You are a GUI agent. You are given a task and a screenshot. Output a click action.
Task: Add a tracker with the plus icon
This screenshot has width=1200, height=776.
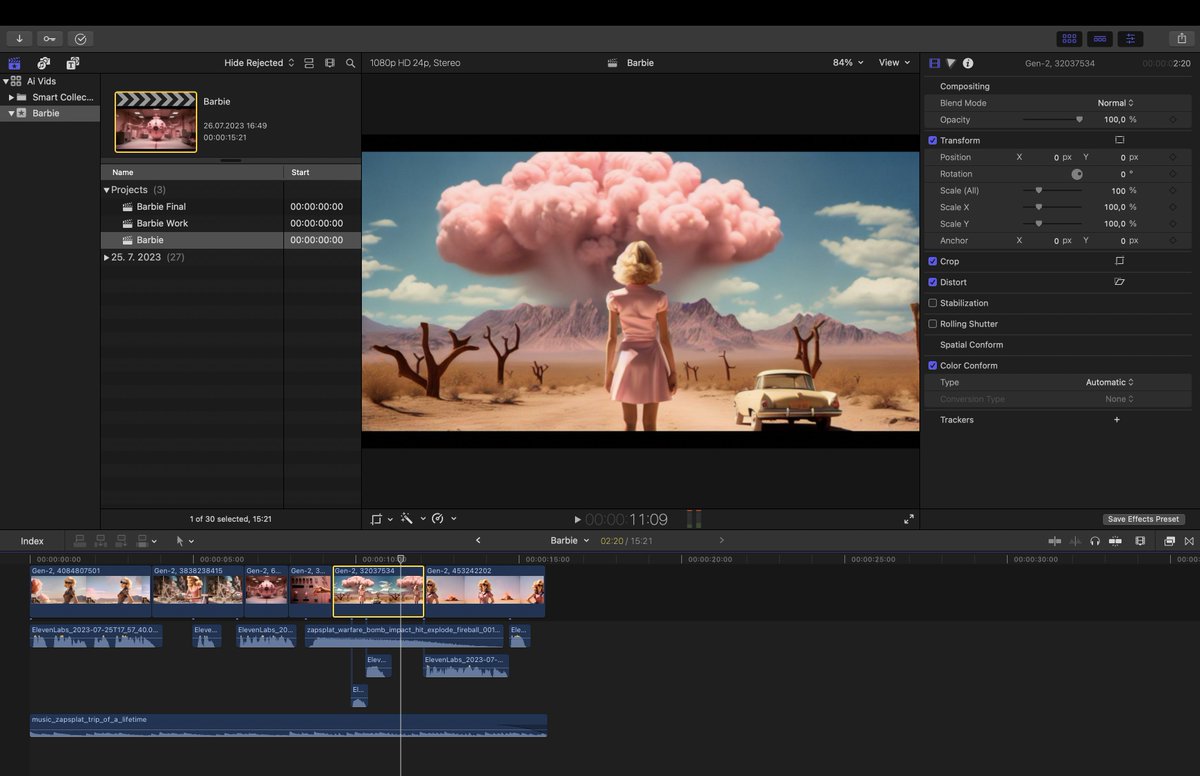tap(1117, 420)
